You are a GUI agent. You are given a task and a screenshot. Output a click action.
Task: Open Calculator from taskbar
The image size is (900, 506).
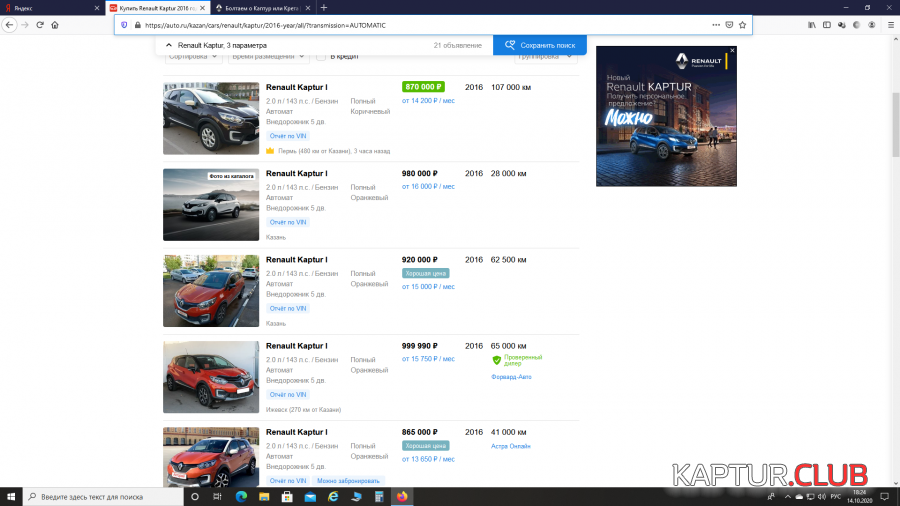(379, 497)
